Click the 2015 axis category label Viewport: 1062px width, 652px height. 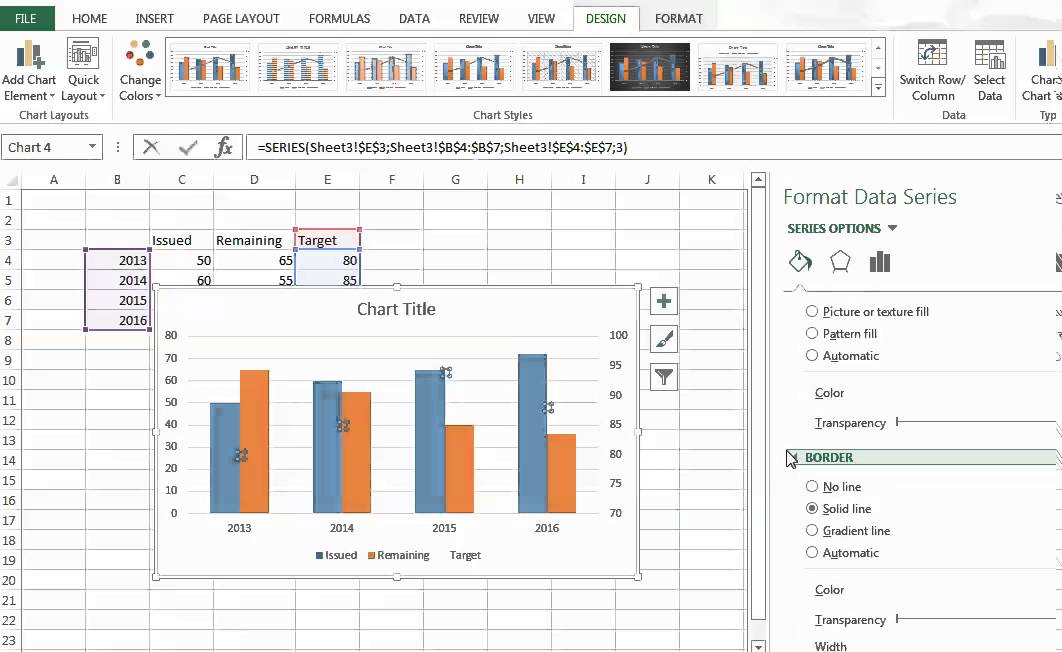[444, 527]
